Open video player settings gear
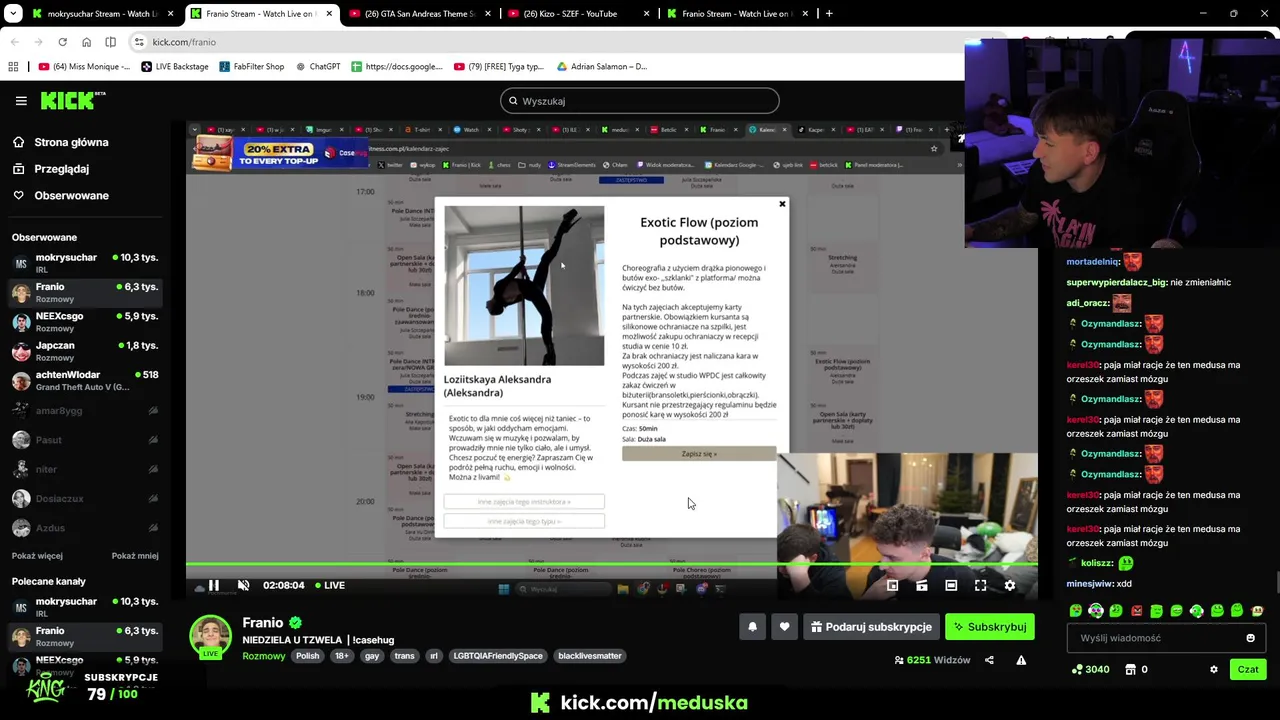 [x=1010, y=585]
